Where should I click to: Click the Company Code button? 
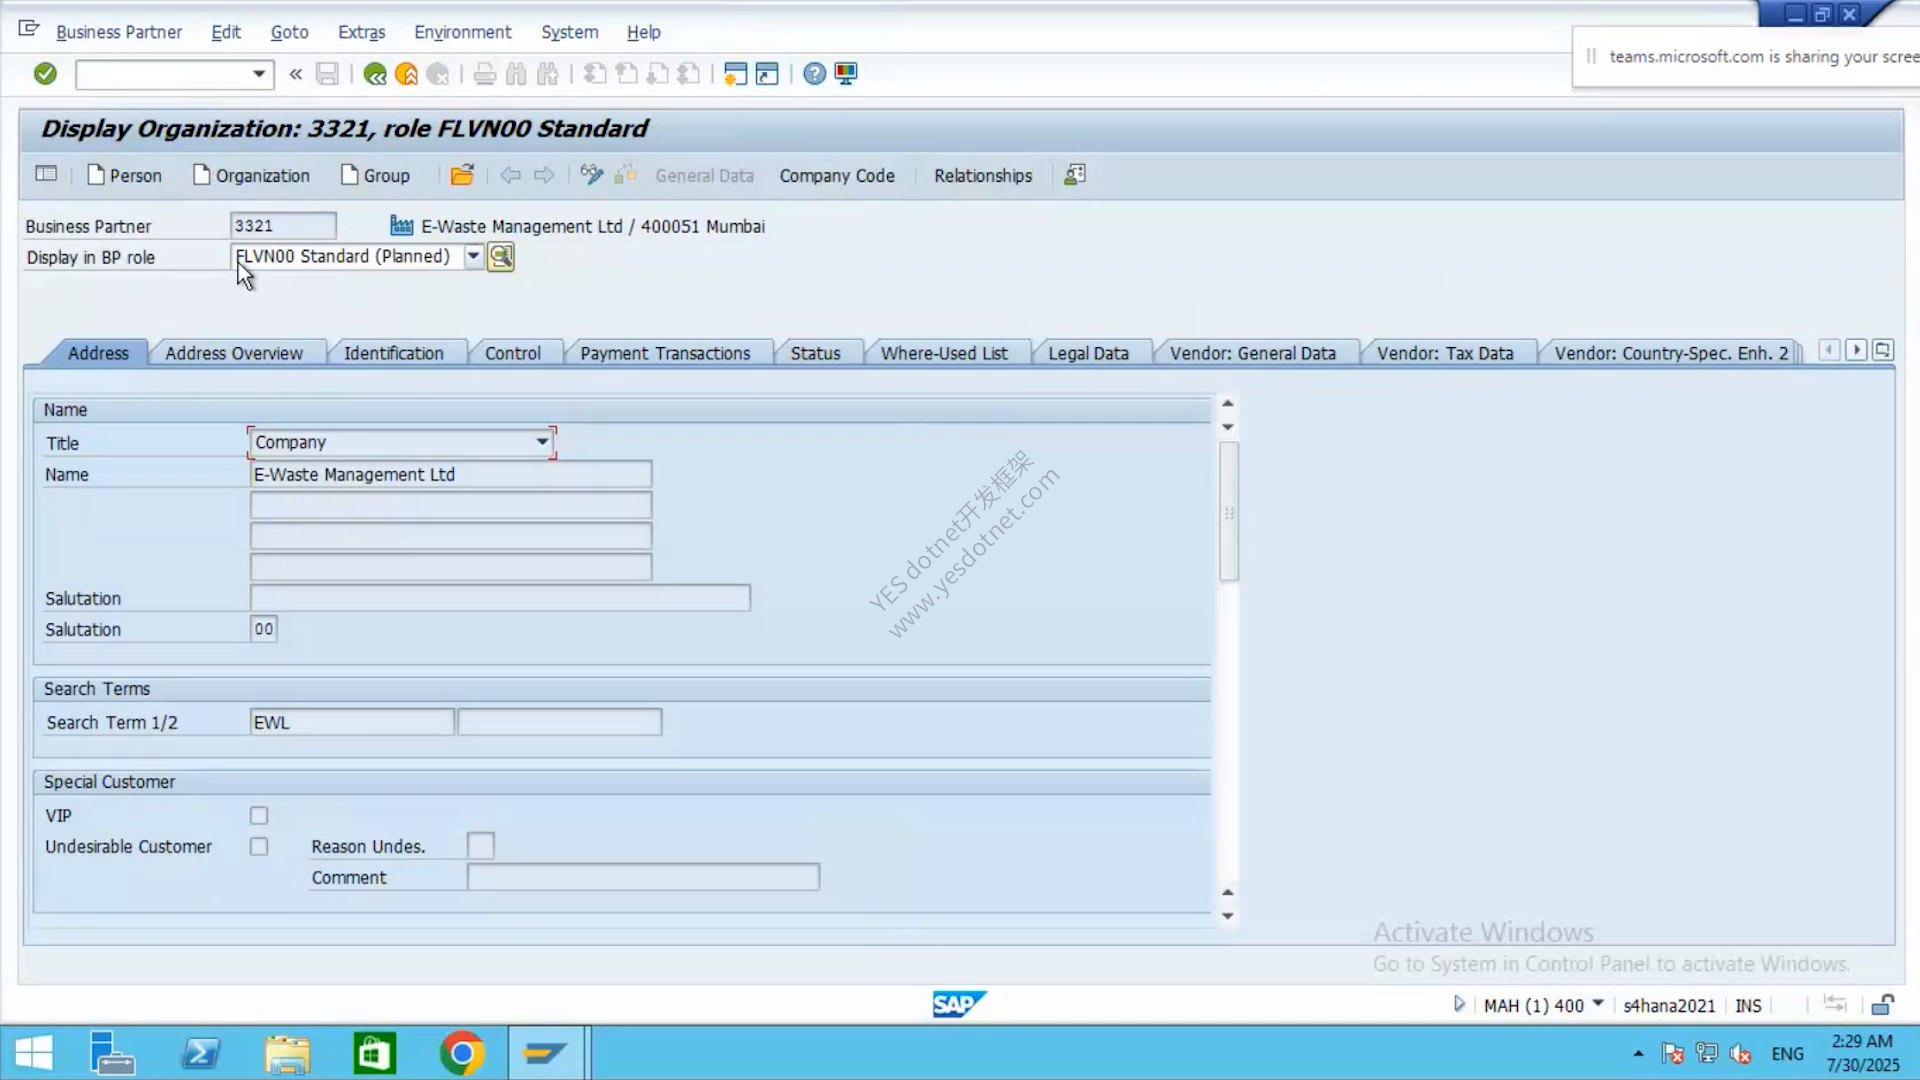pyautogui.click(x=837, y=176)
